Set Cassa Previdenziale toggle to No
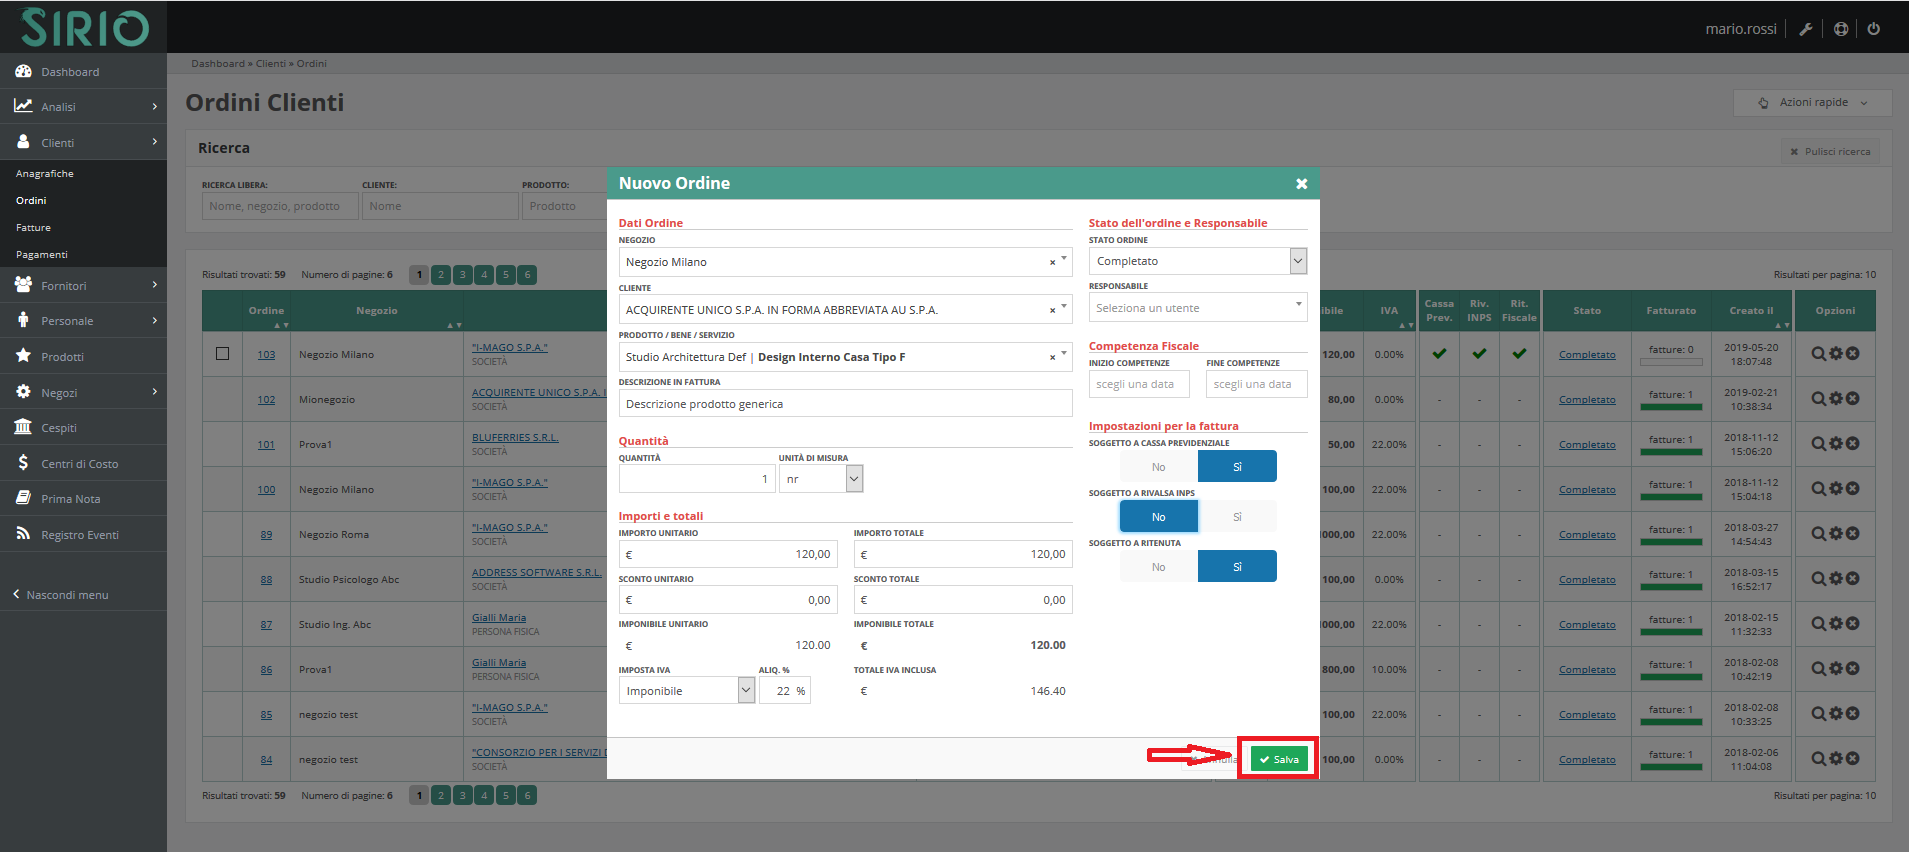Image resolution: width=1909 pixels, height=852 pixels. [x=1158, y=467]
